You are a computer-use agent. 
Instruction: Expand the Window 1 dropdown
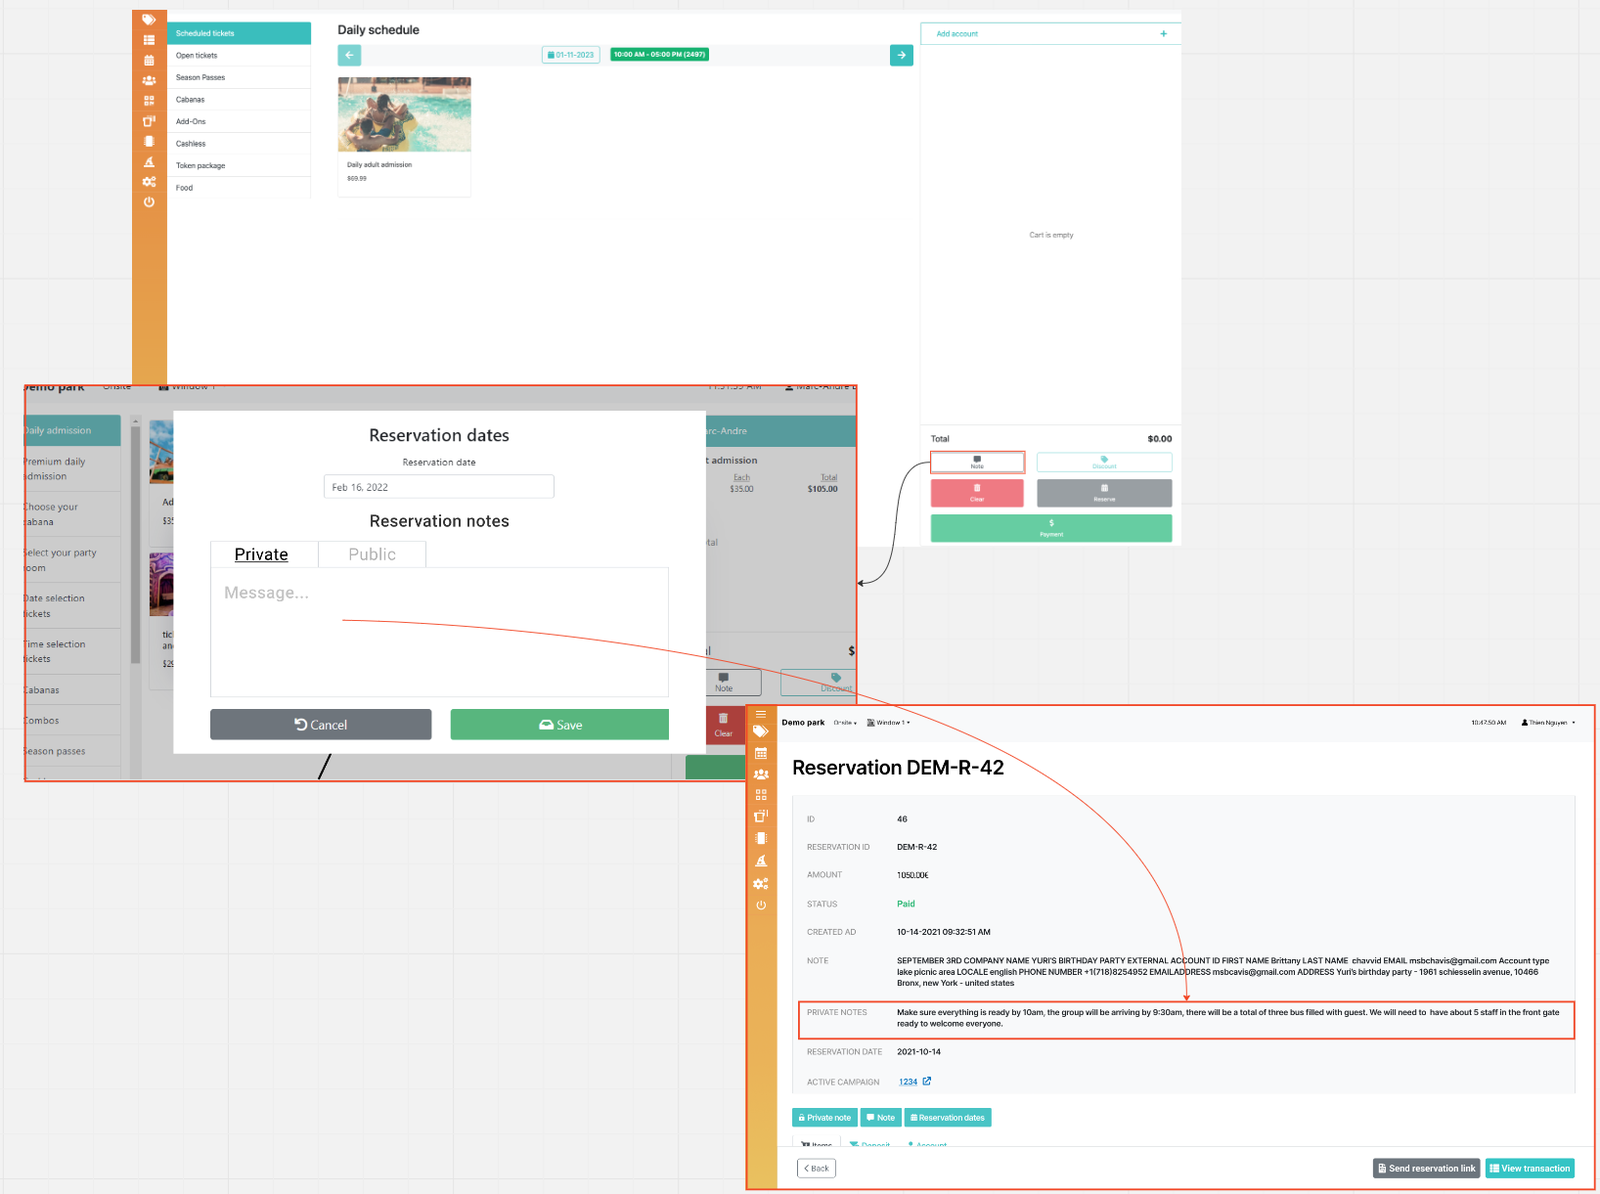tap(888, 722)
